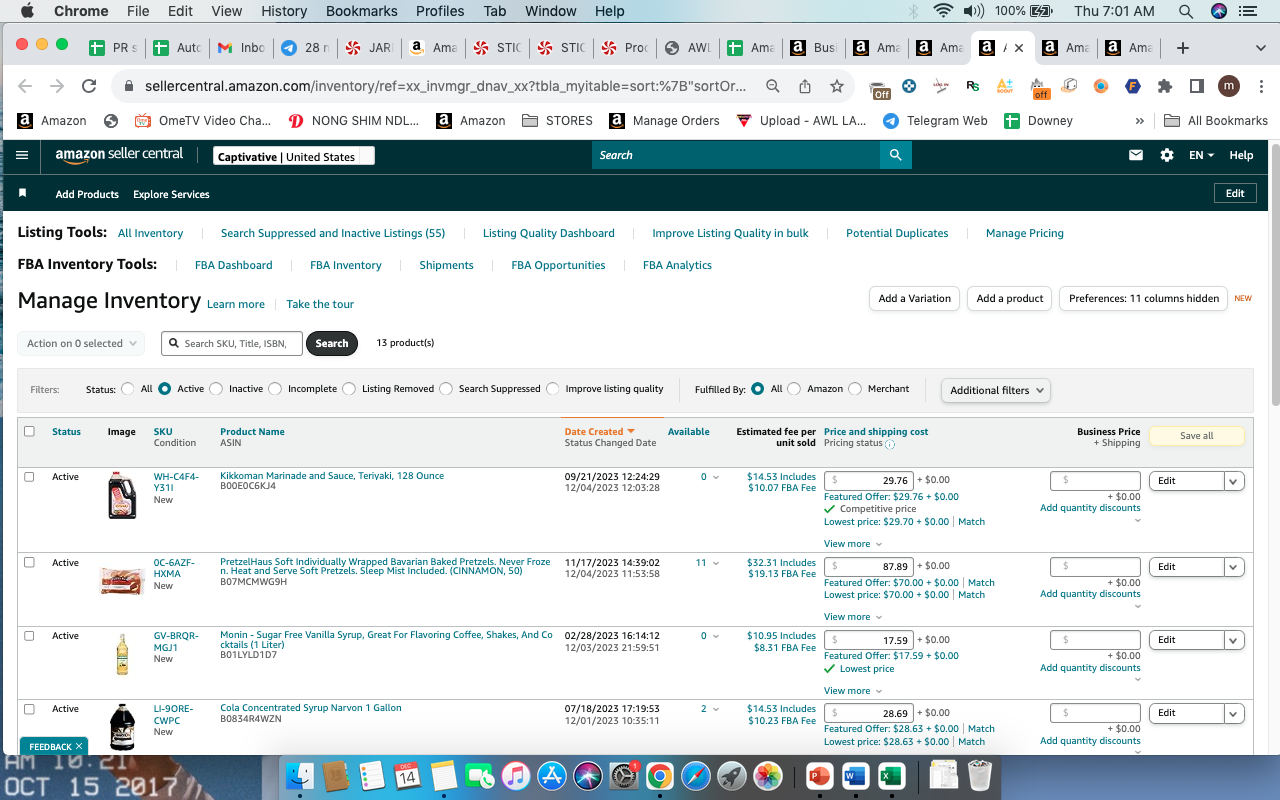
Task: Open the 'Manage Pricing' link
Action: [1025, 233]
